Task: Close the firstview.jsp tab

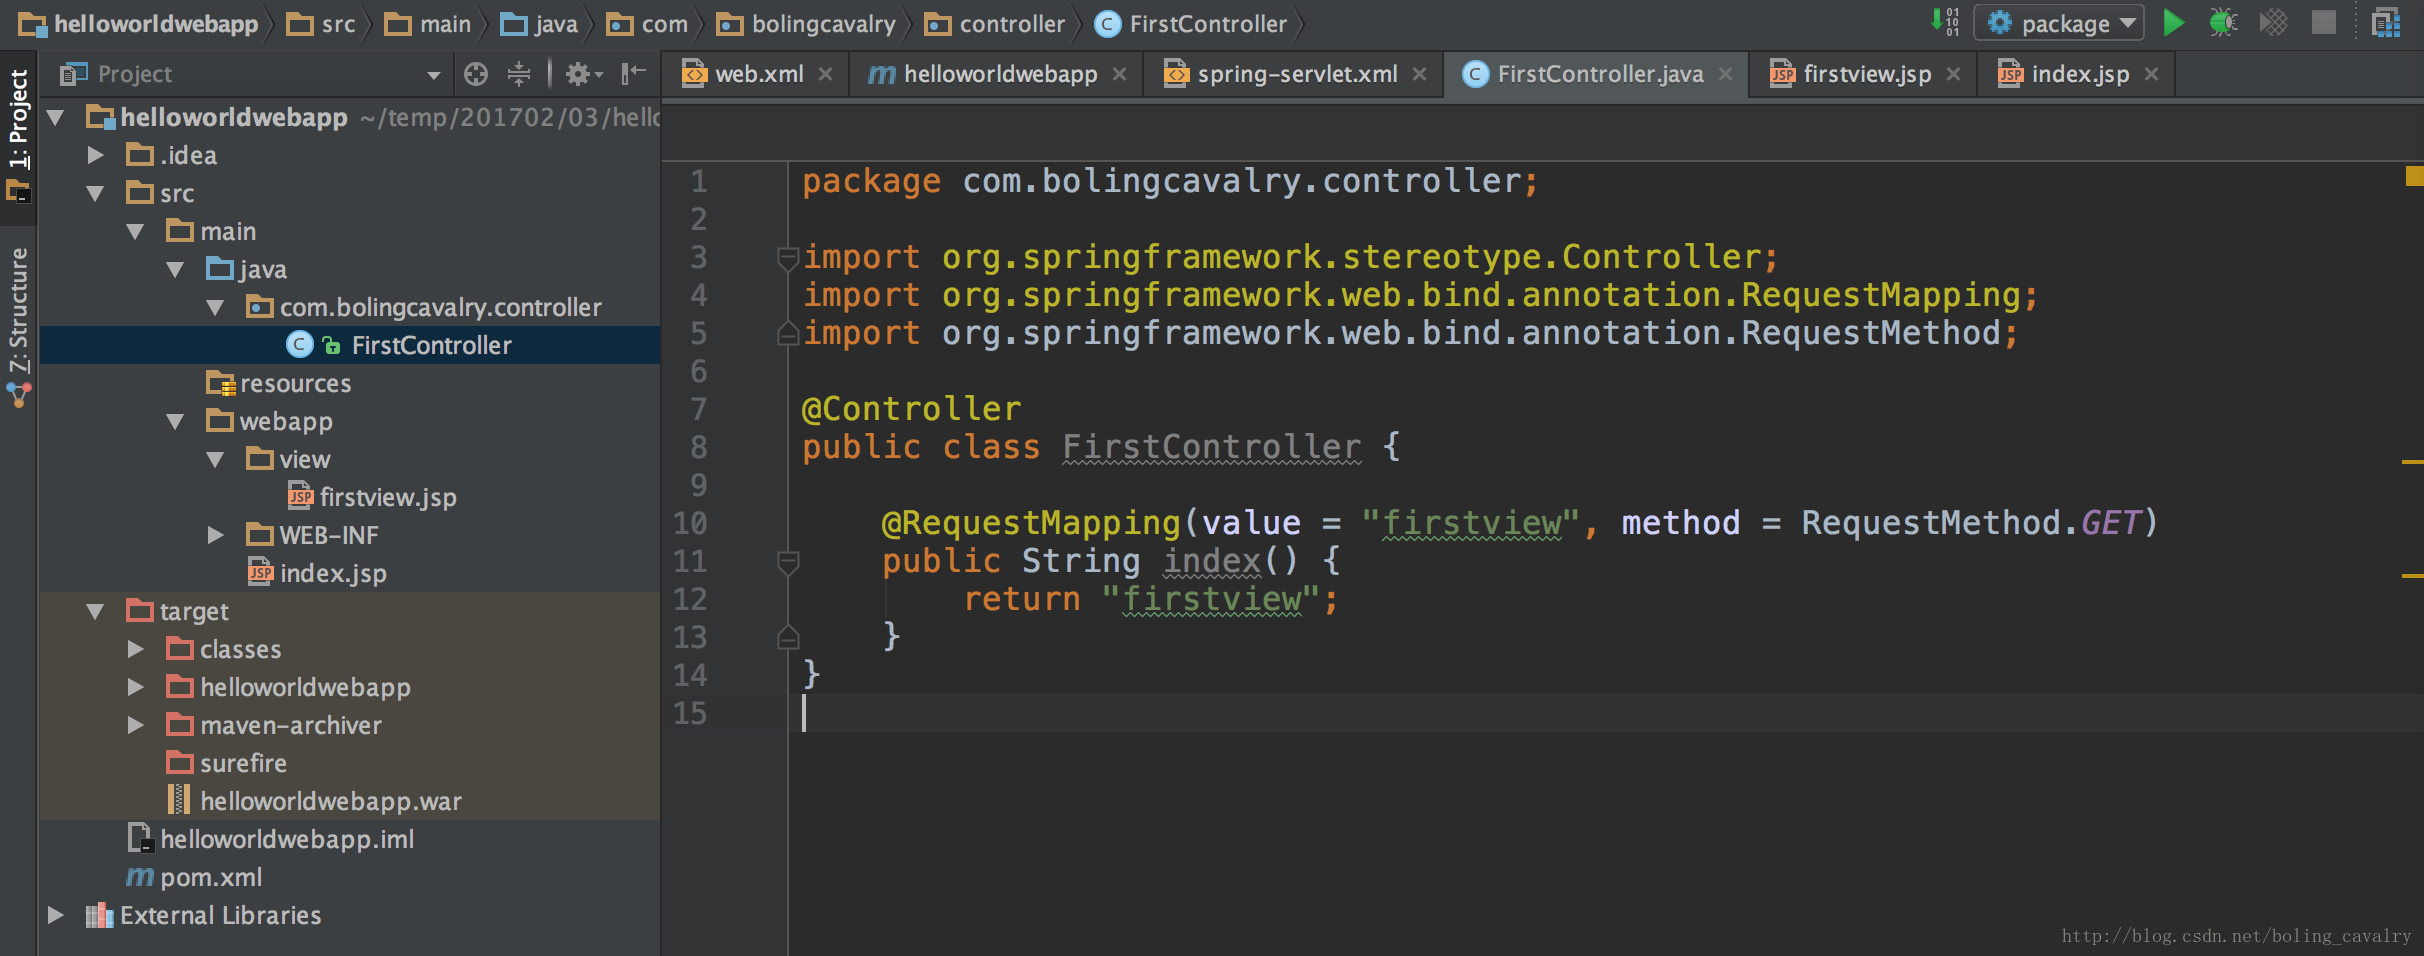Action: click(x=1953, y=74)
